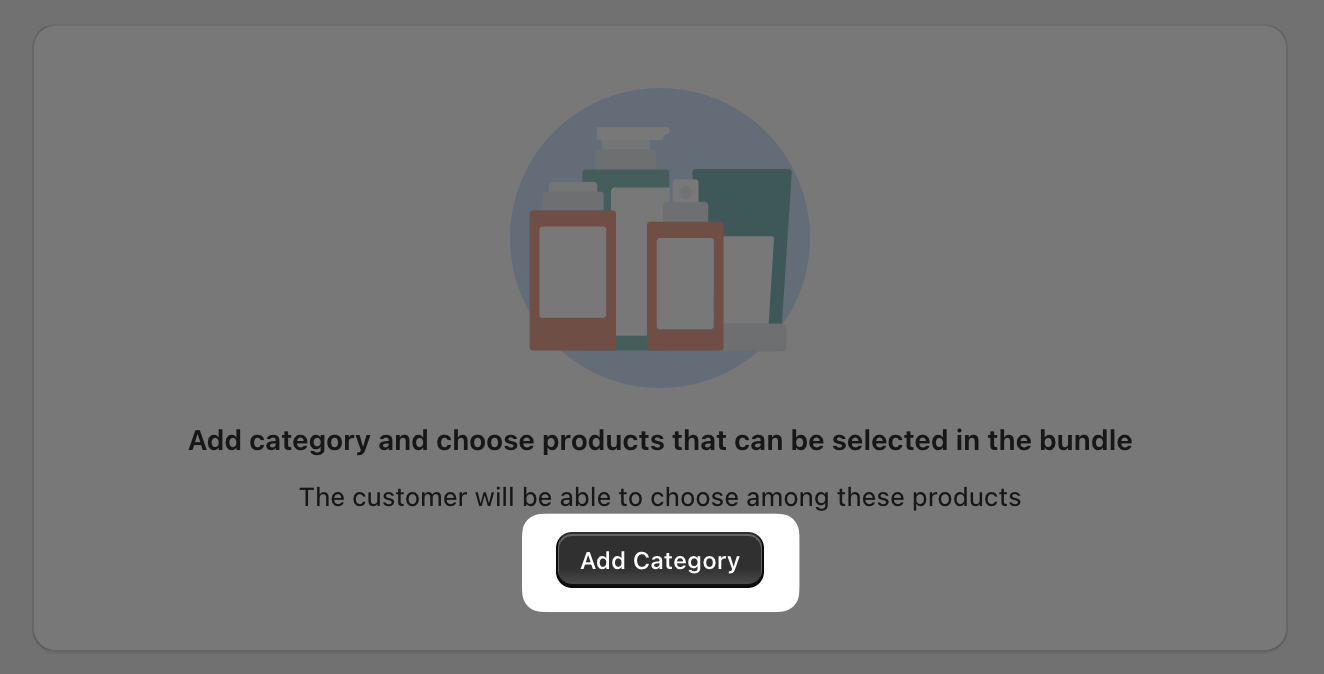
Task: Click the bold heading about adding category
Action: tap(660, 440)
